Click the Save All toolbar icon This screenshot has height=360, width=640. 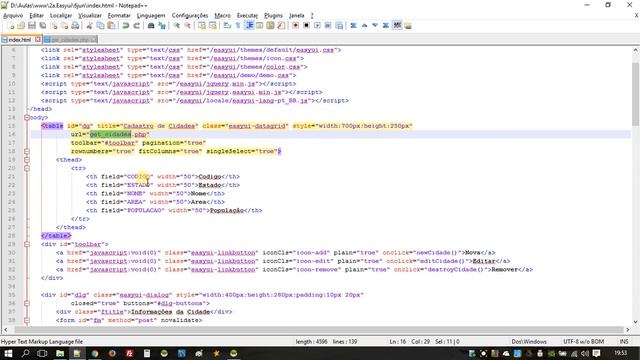(42, 26)
